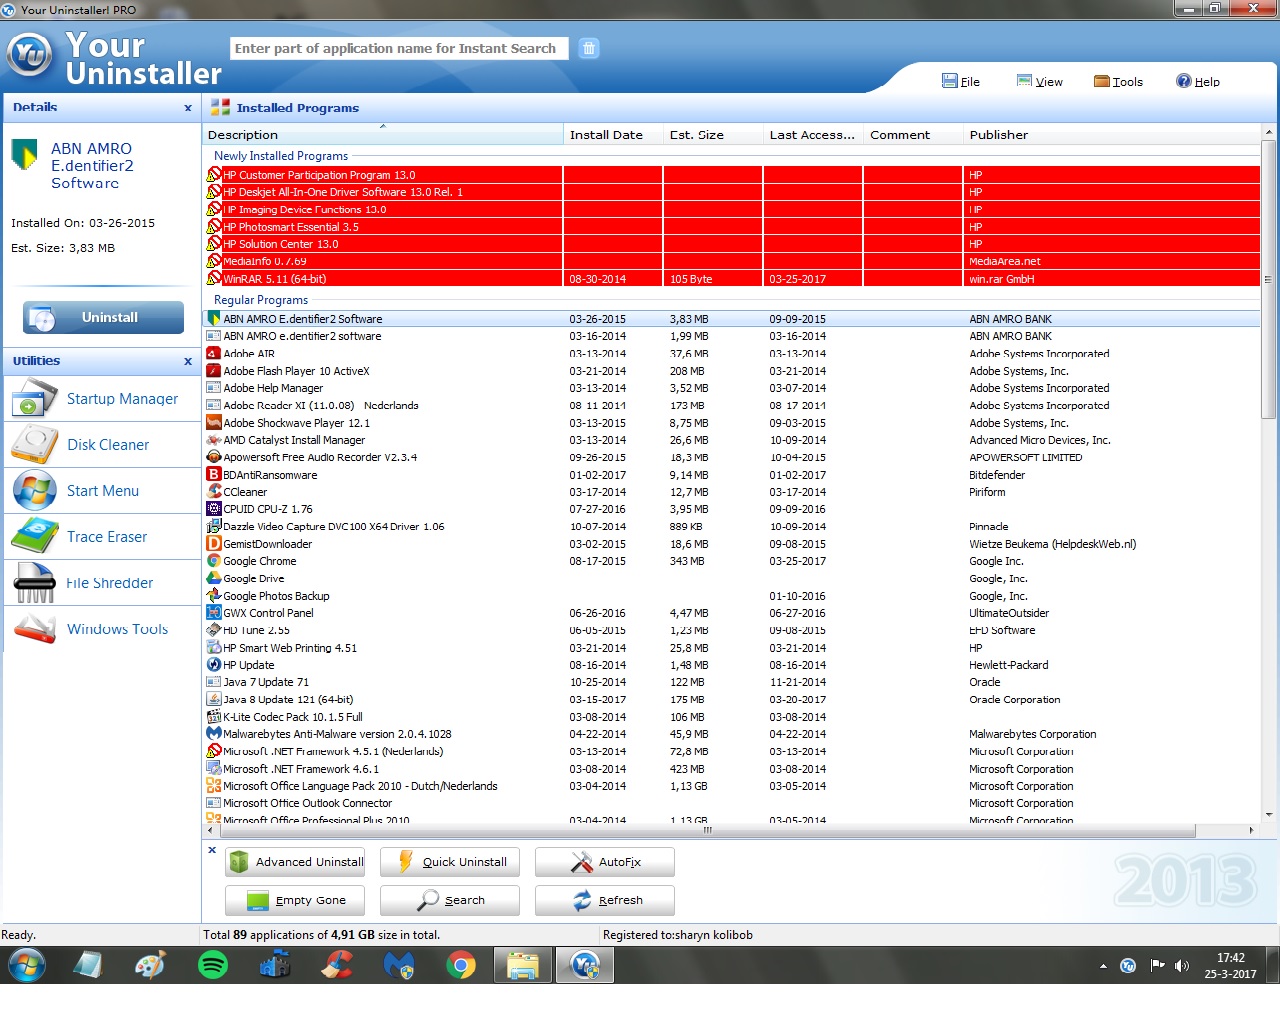Click the Quick Uninstall button
This screenshot has height=1024, width=1280.
[x=450, y=862]
